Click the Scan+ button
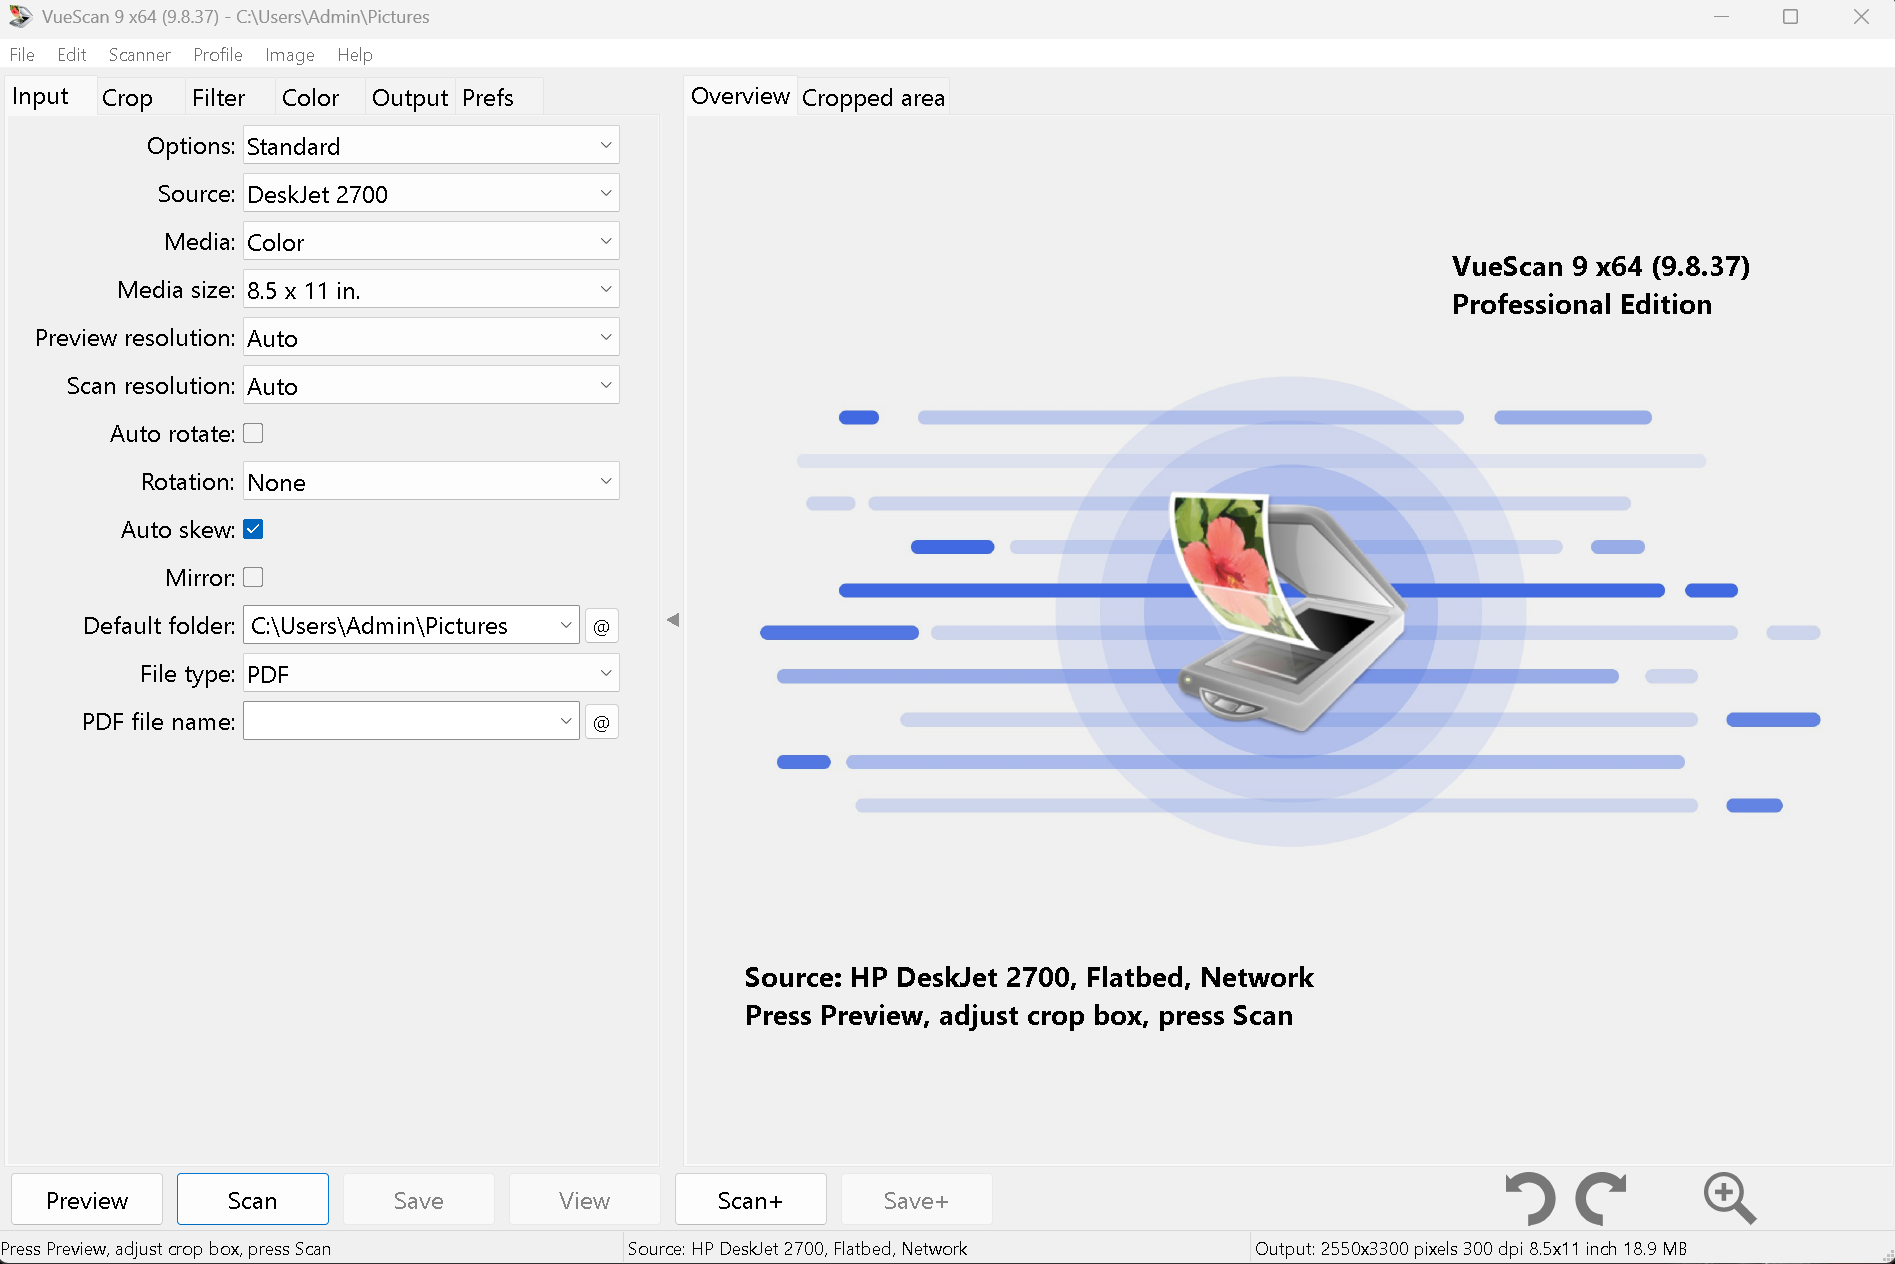The height and width of the screenshot is (1264, 1895). [x=751, y=1199]
